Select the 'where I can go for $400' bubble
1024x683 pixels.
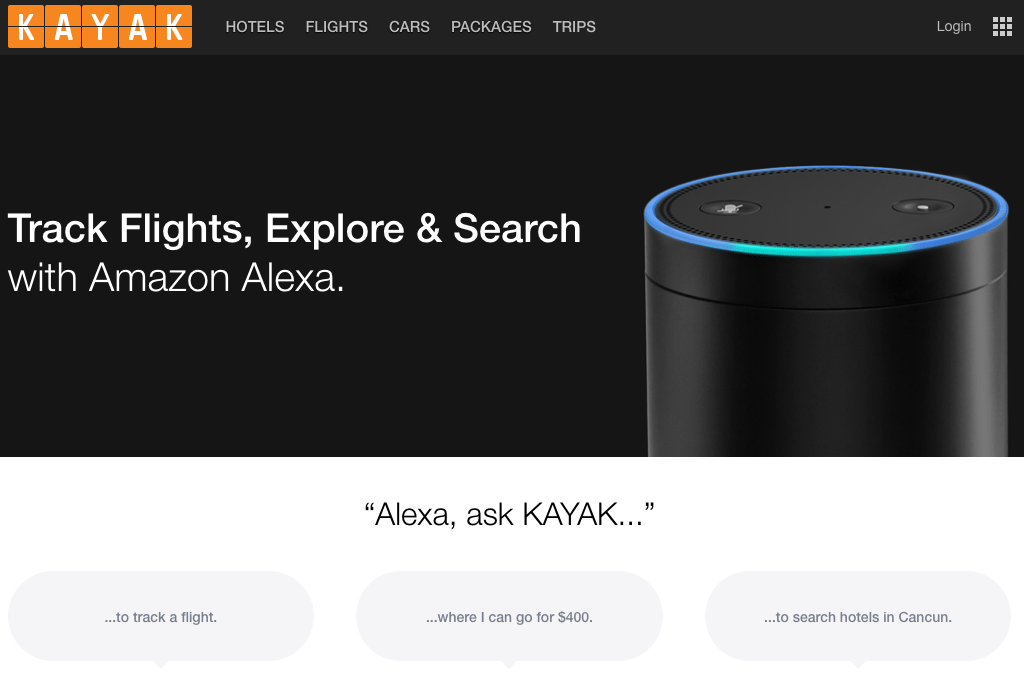(509, 617)
